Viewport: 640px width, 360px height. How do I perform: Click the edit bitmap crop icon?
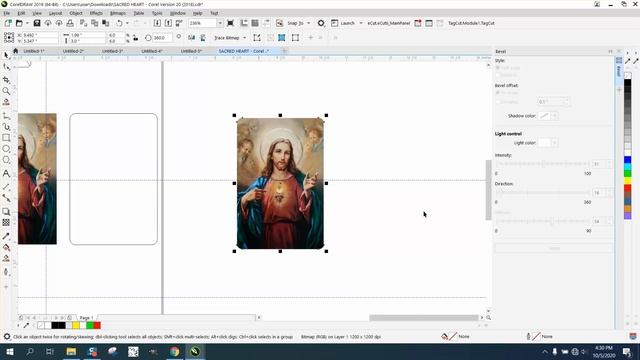tap(257, 38)
